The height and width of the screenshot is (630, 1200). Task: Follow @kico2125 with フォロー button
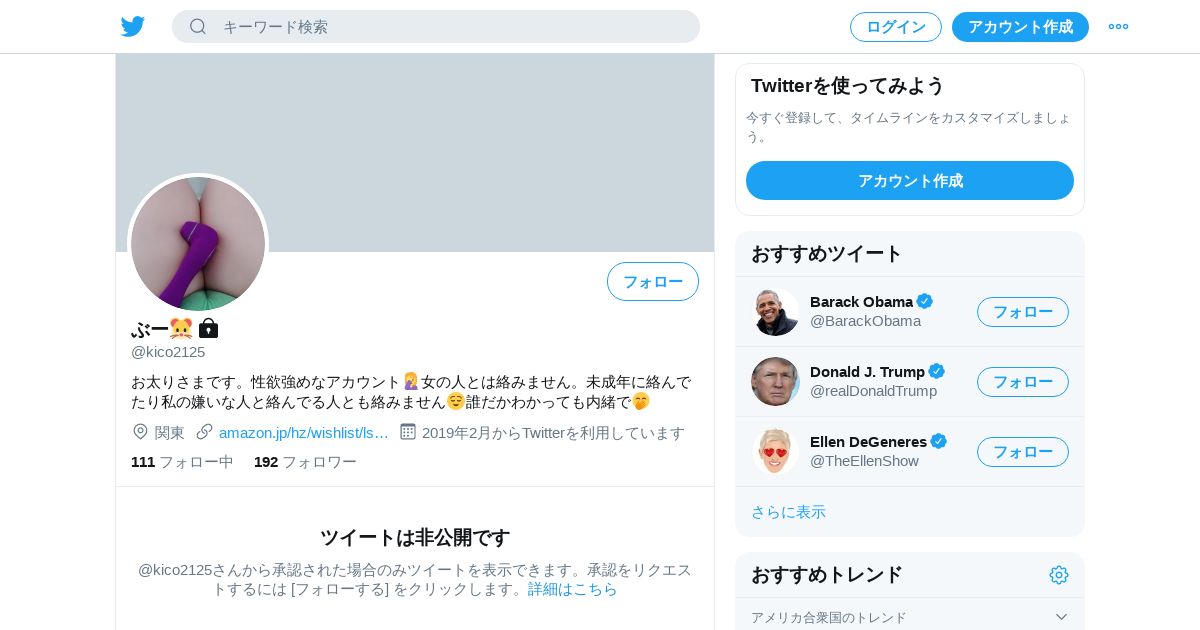pyautogui.click(x=653, y=282)
